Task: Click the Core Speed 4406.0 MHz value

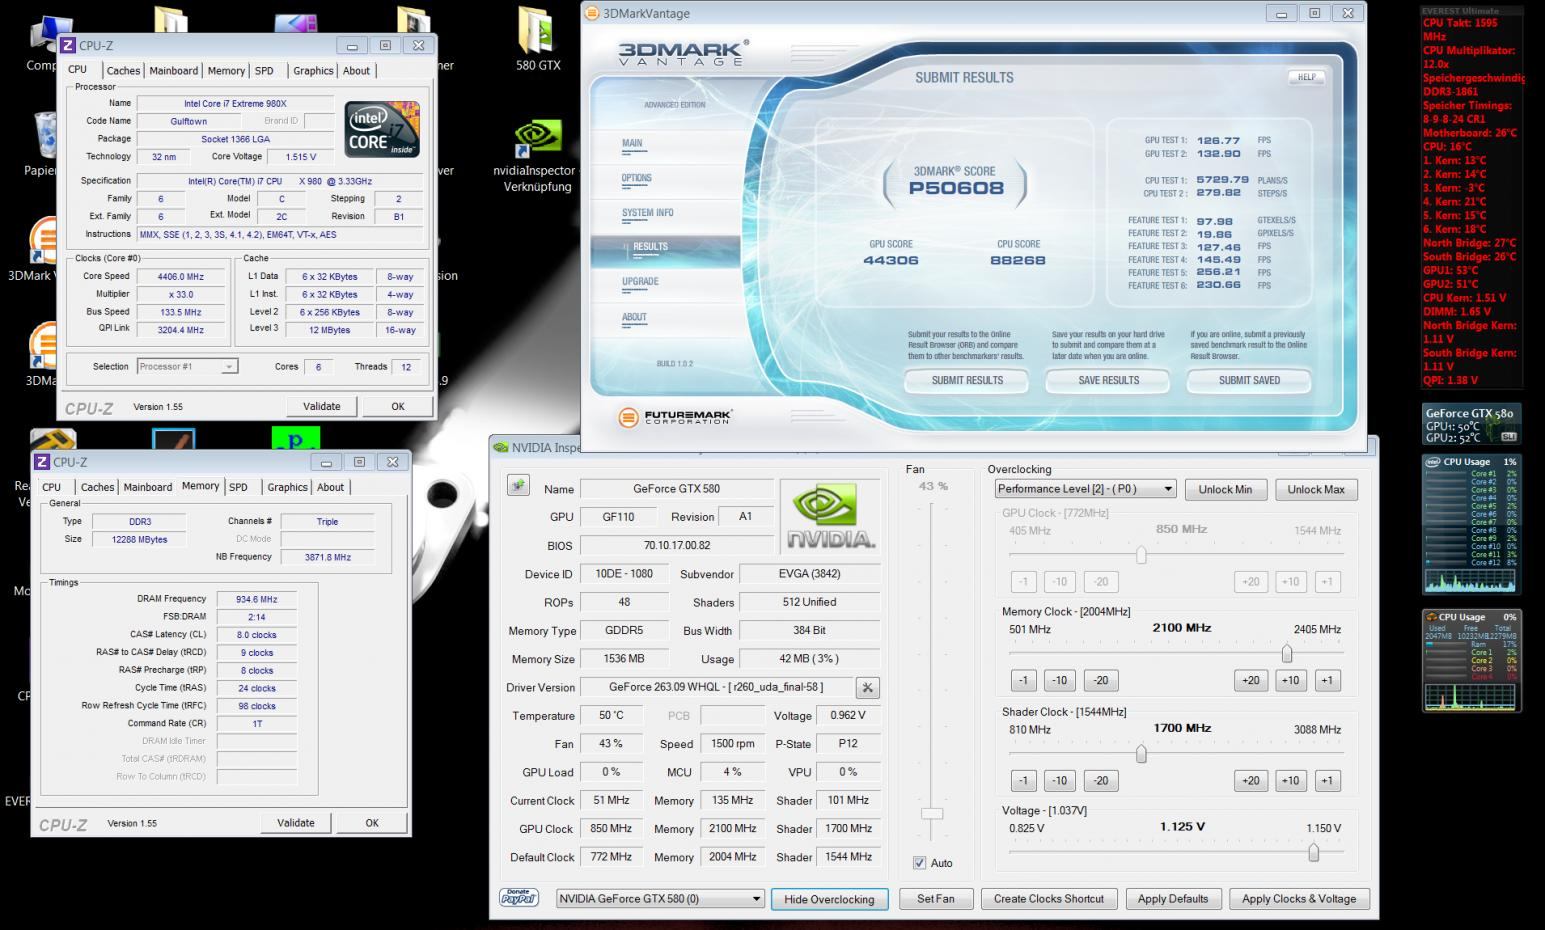Action: click(x=181, y=277)
